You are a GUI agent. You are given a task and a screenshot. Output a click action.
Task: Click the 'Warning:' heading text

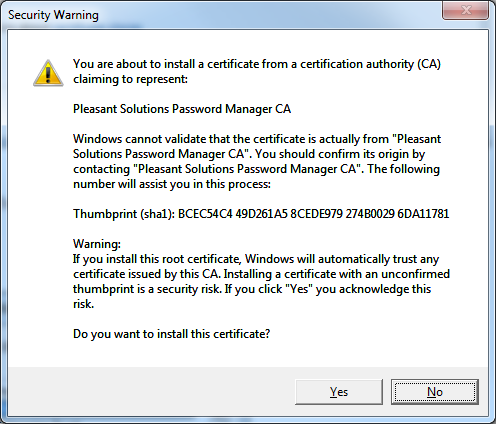point(97,244)
